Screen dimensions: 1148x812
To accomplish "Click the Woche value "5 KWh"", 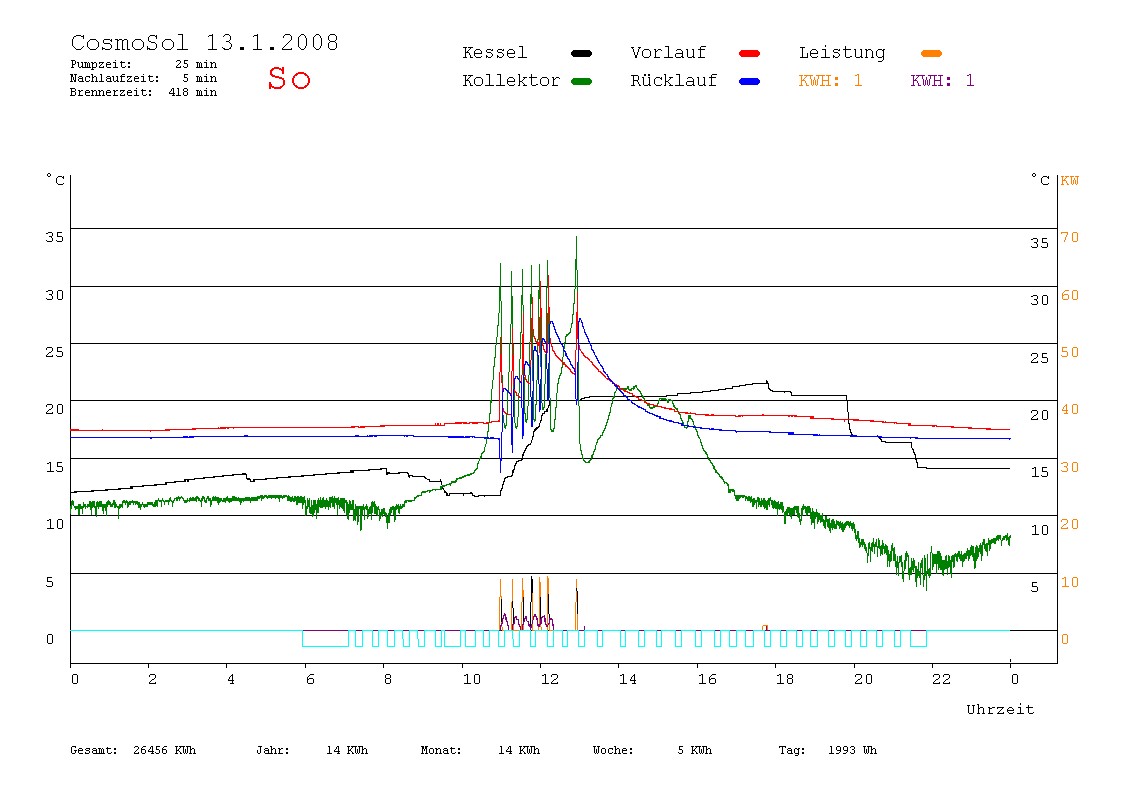I will coord(695,750).
